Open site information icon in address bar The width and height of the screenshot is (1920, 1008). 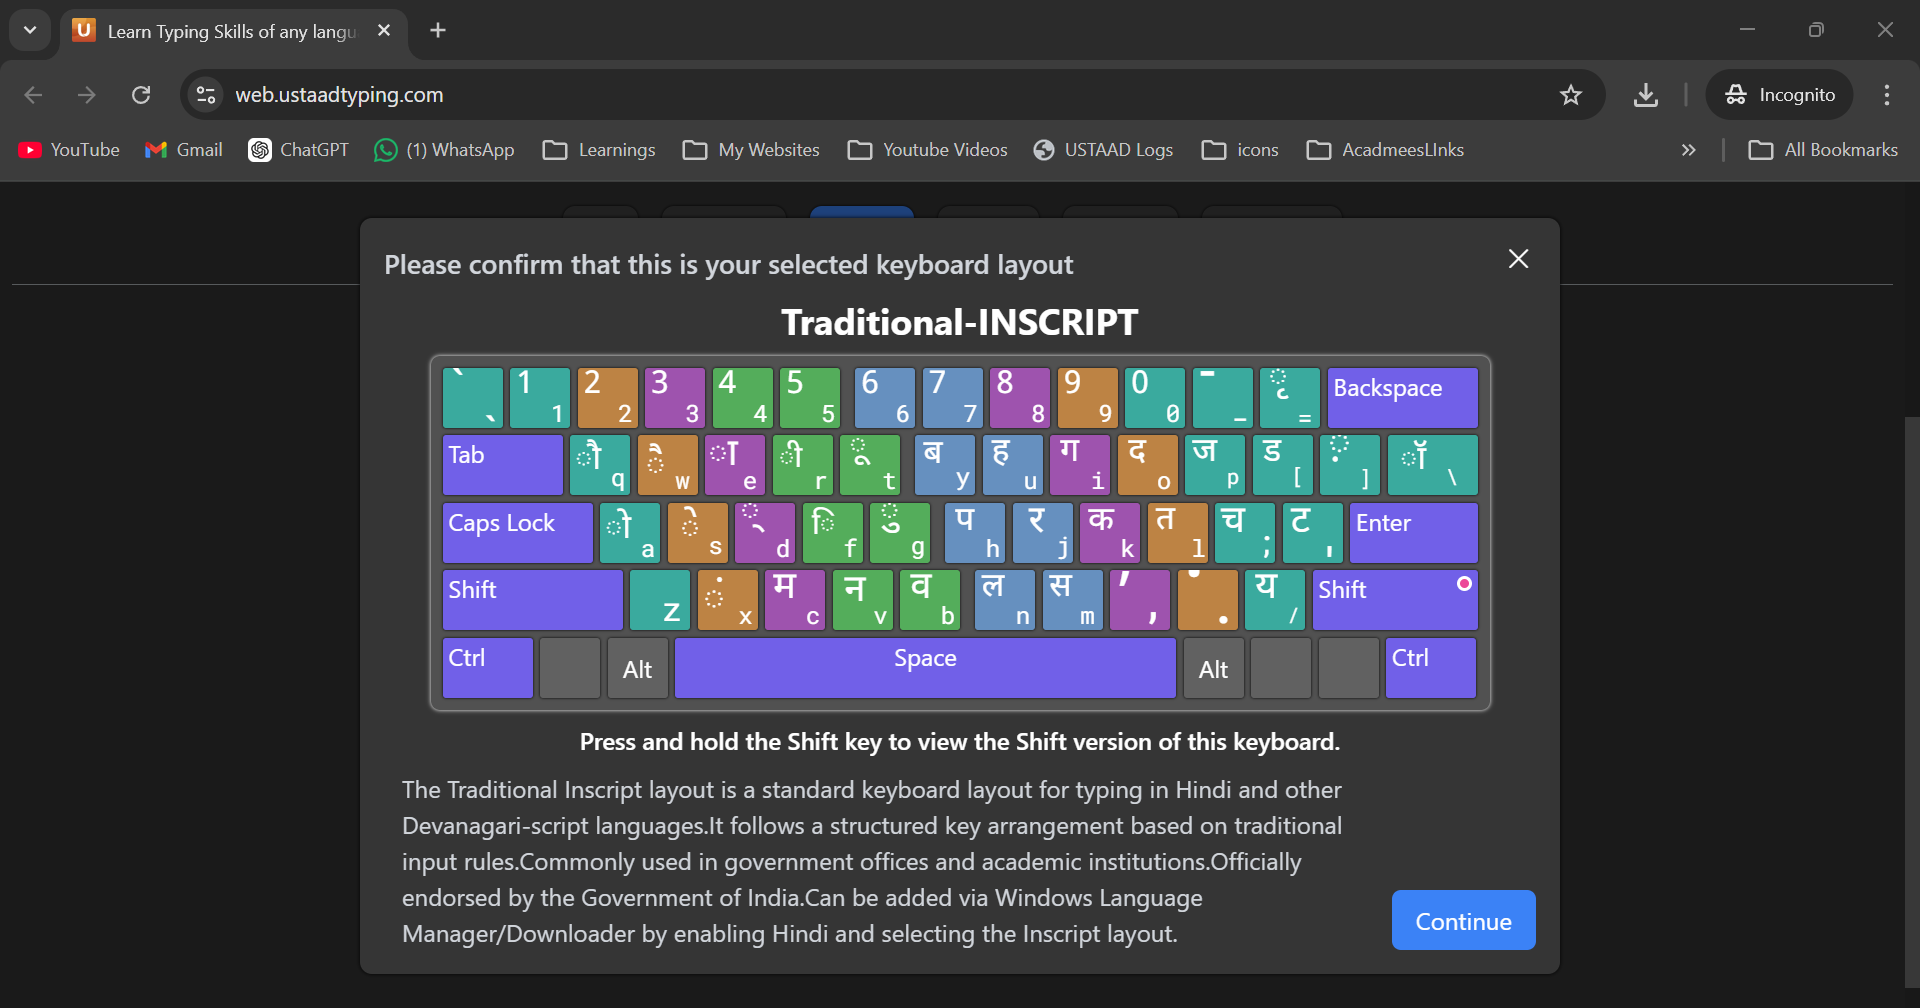point(206,95)
